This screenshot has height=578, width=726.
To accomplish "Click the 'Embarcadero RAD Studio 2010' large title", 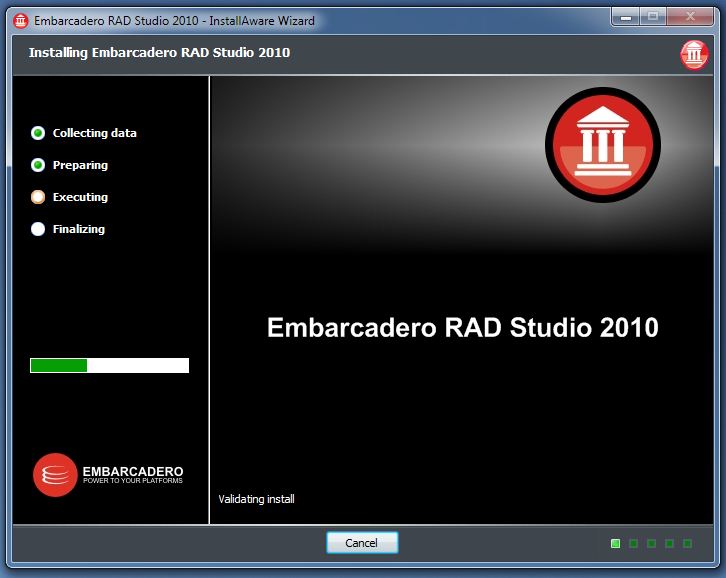I will pyautogui.click(x=463, y=327).
